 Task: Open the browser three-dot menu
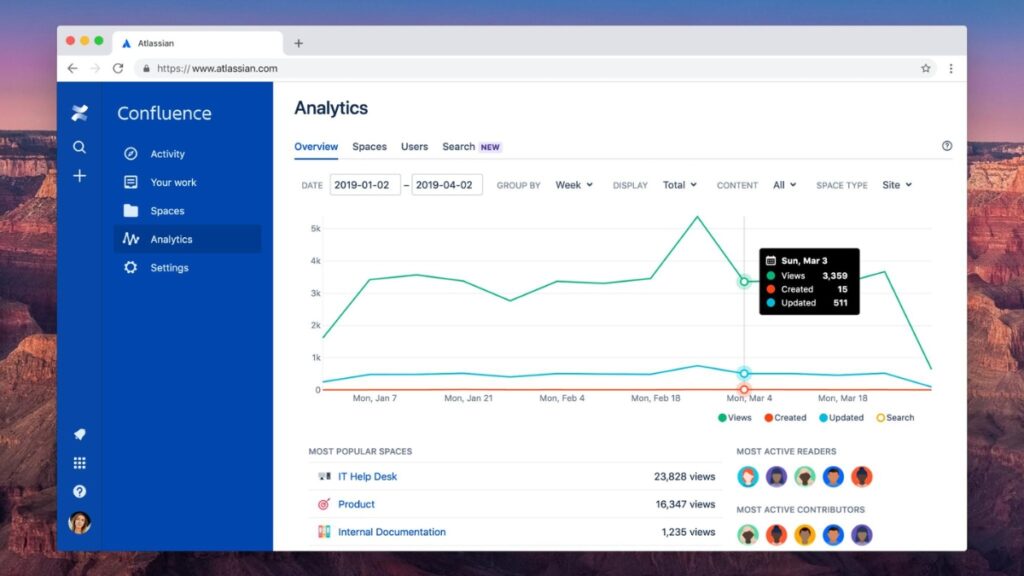pyautogui.click(x=951, y=68)
